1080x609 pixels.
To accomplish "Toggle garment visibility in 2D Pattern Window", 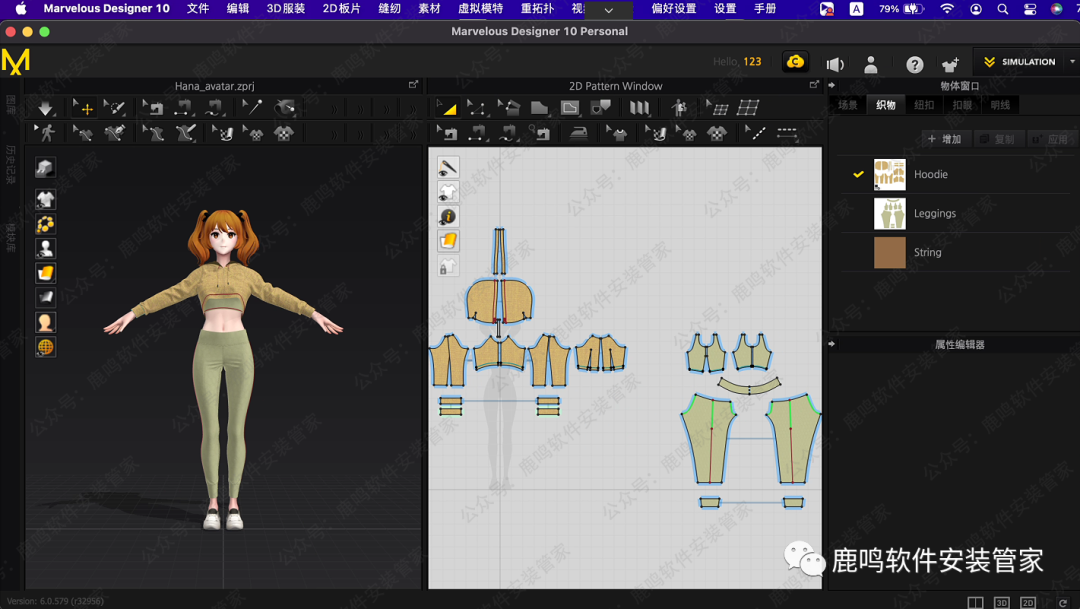I will coord(448,192).
